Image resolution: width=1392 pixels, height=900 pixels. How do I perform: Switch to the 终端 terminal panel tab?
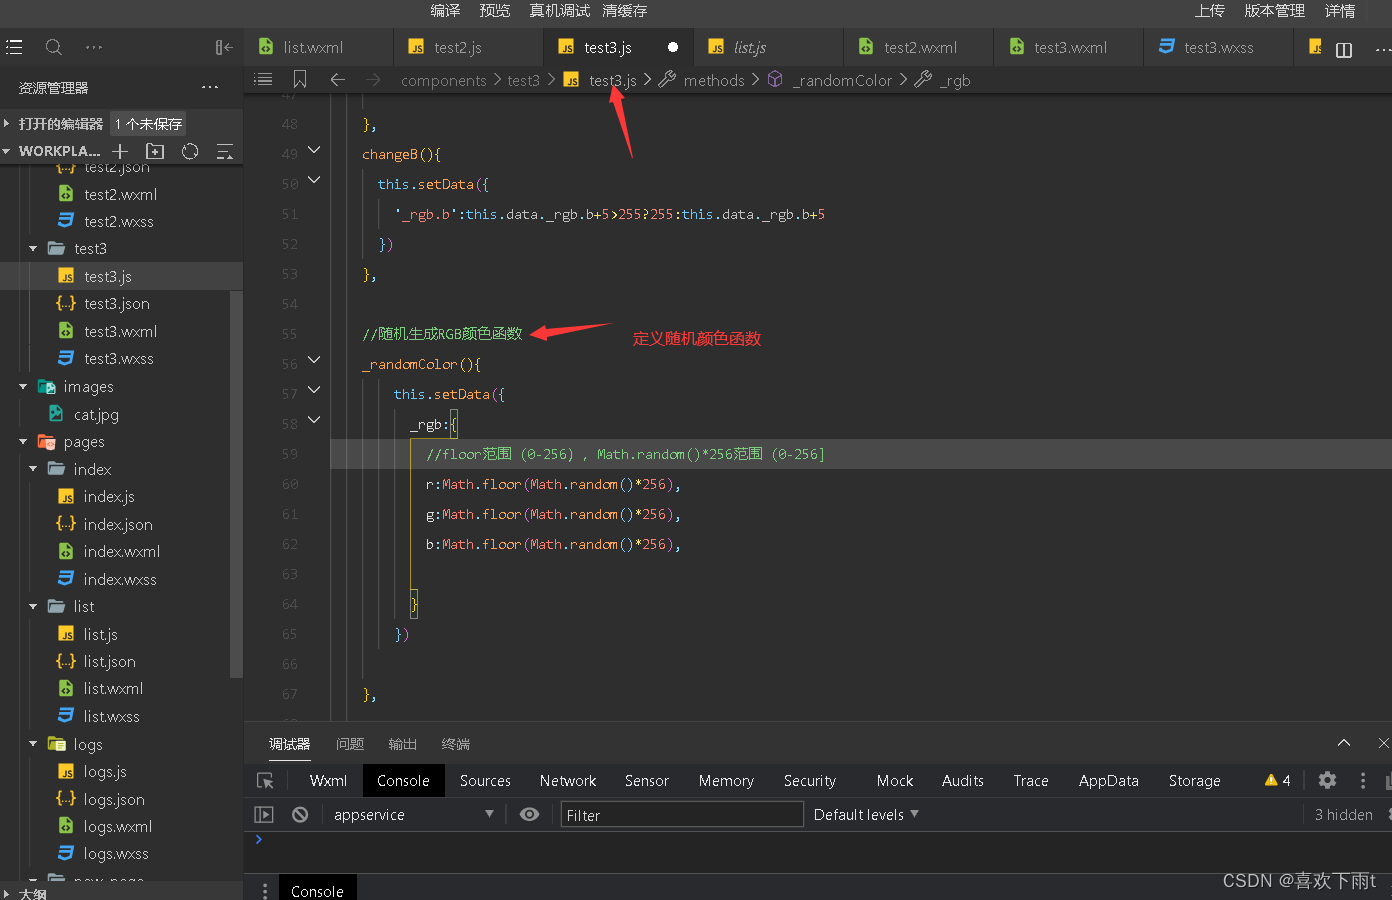click(x=456, y=744)
